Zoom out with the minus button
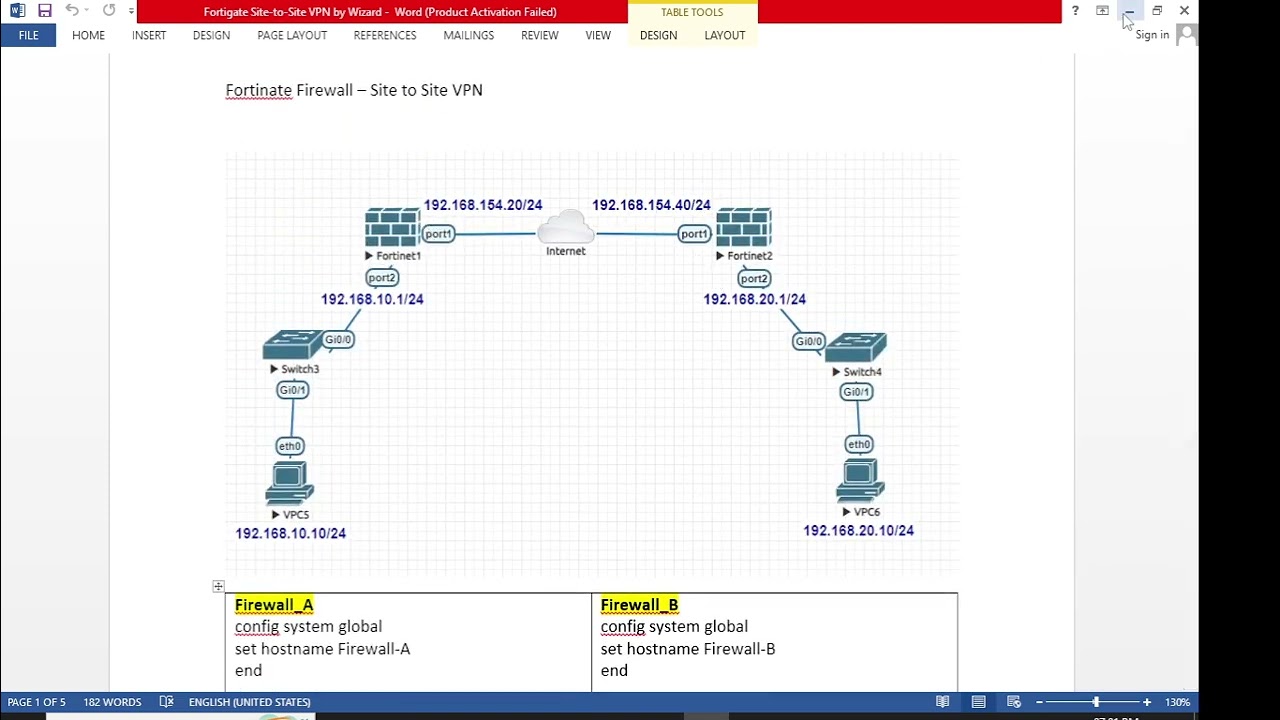 pyautogui.click(x=1039, y=702)
